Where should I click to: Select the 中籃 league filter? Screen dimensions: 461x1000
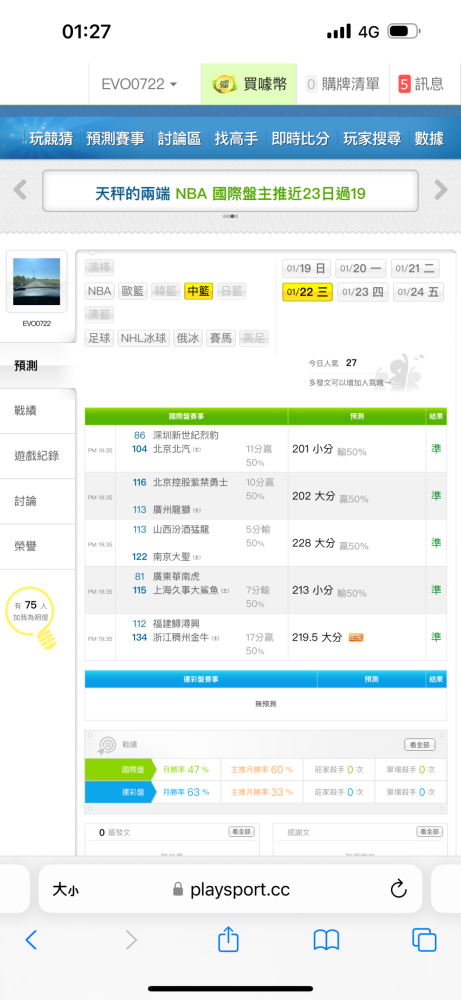(x=198, y=291)
